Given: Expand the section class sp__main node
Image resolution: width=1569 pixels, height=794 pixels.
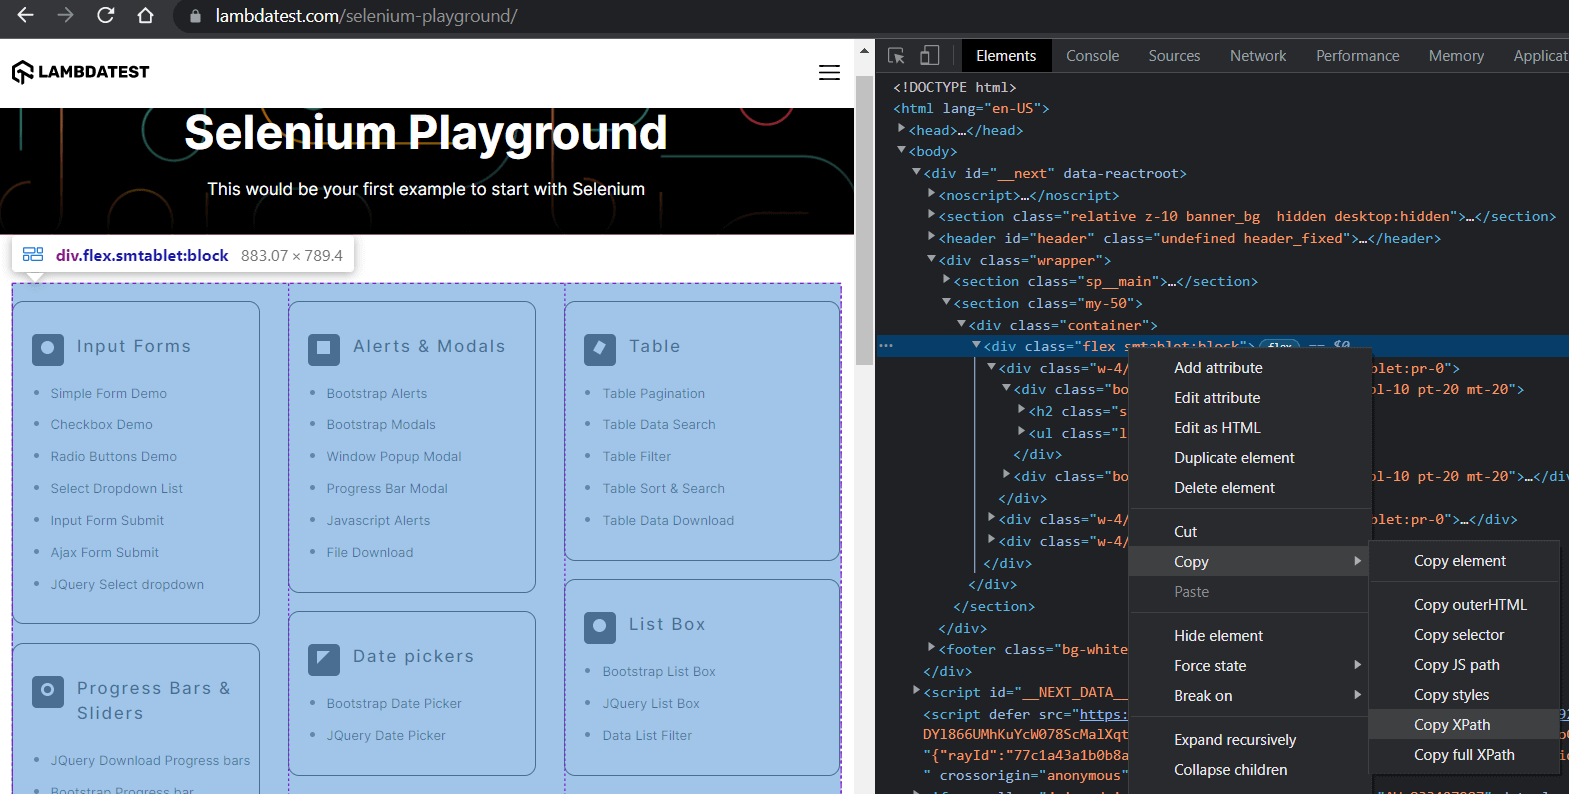Looking at the screenshot, I should pyautogui.click(x=946, y=280).
